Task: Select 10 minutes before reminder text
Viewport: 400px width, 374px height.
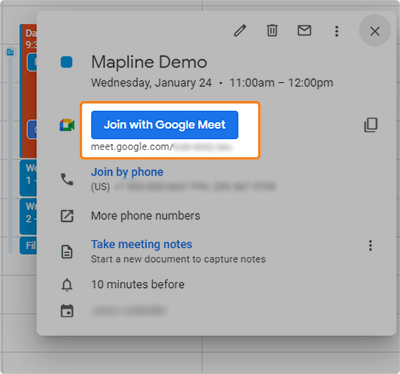Action: point(138,284)
